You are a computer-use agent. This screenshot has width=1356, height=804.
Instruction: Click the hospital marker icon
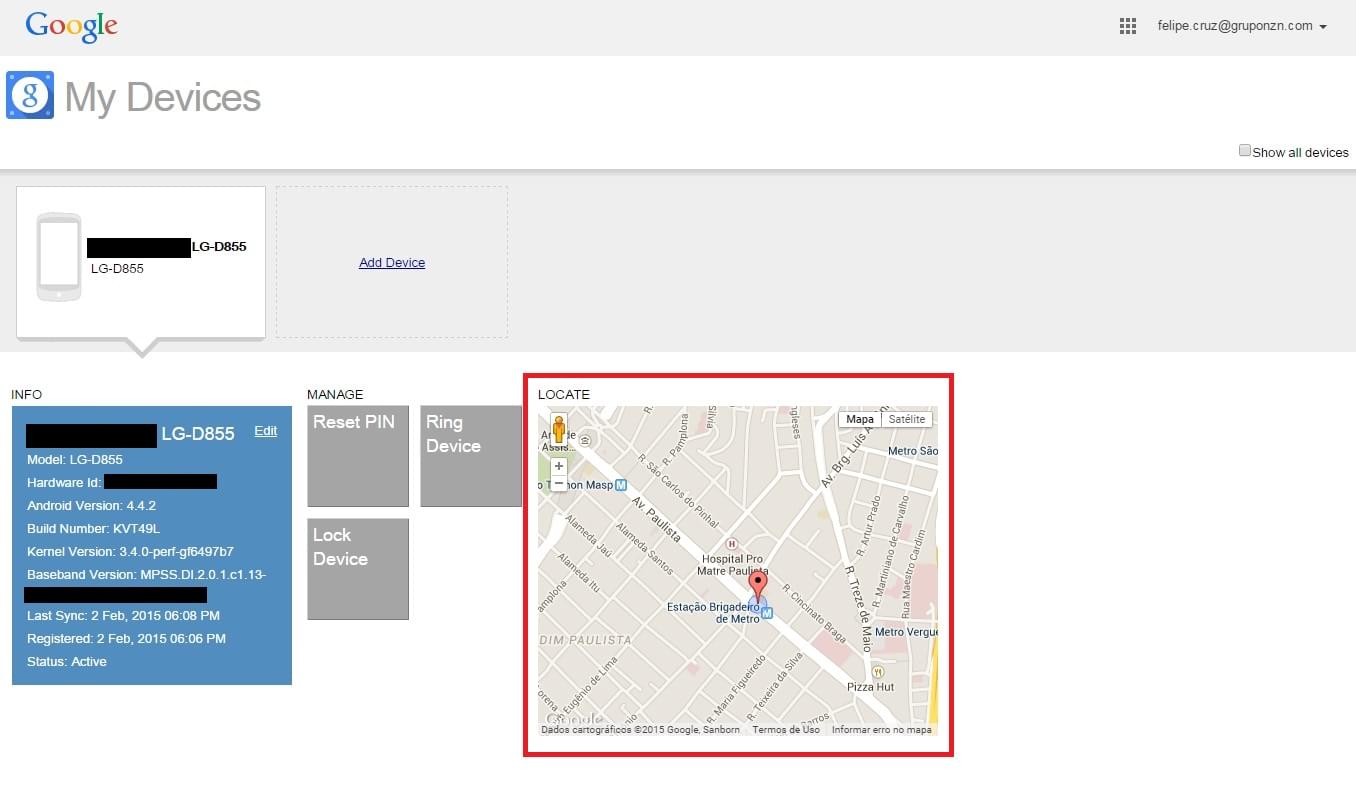pos(731,544)
